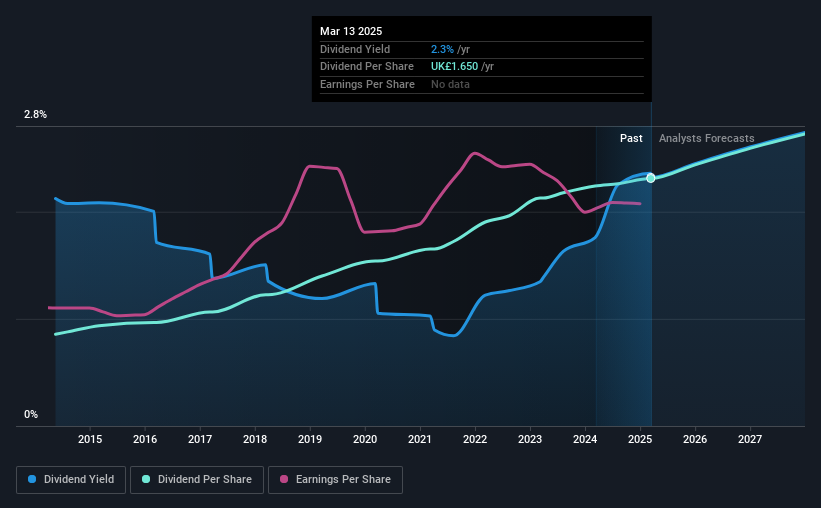Viewport: 821px width, 508px height.
Task: Click the highlighted data point marker on chart
Action: point(651,178)
